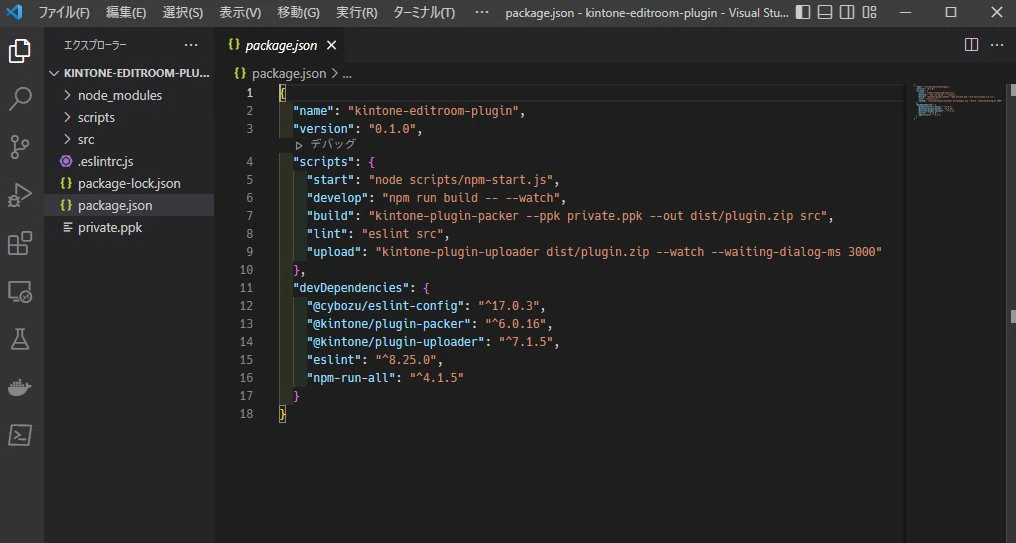1016x543 pixels.
Task: Open the 実行(R) menu
Action: tap(356, 12)
